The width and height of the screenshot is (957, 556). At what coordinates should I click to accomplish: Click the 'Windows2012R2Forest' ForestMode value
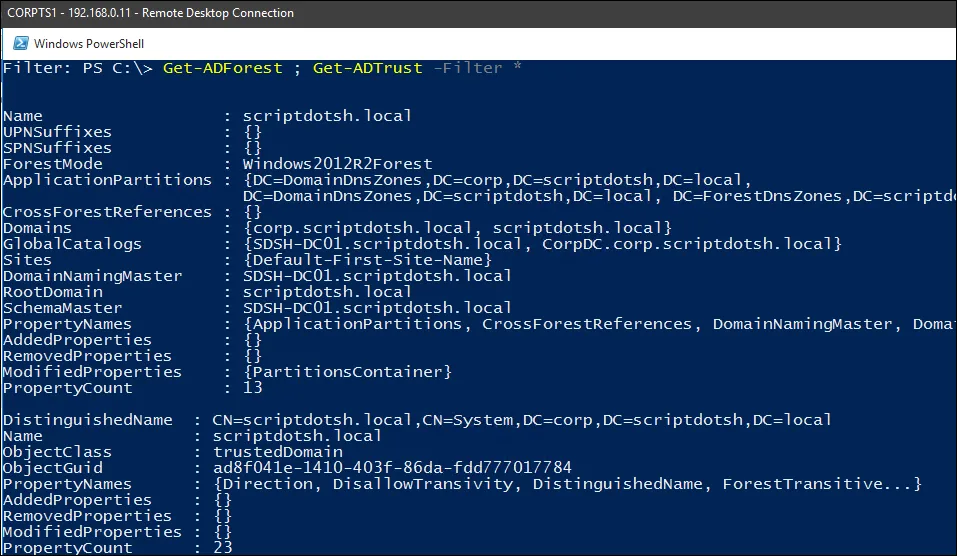[338, 164]
